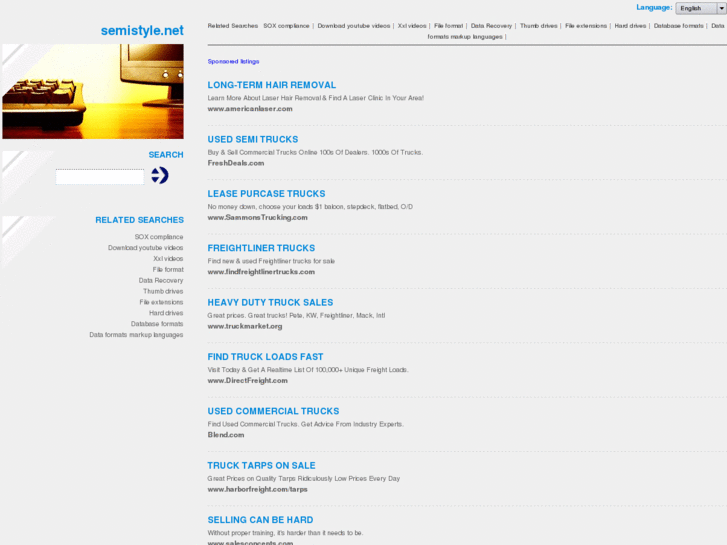Select Thumb drives in sidebar list
This screenshot has width=727, height=545.
pyautogui.click(x=163, y=291)
